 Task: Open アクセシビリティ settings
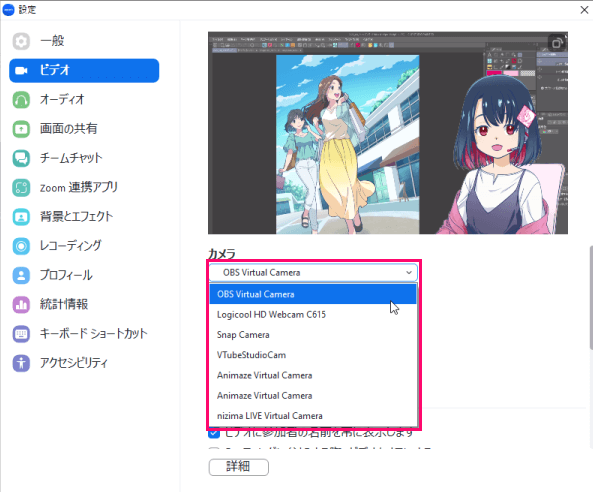84,363
